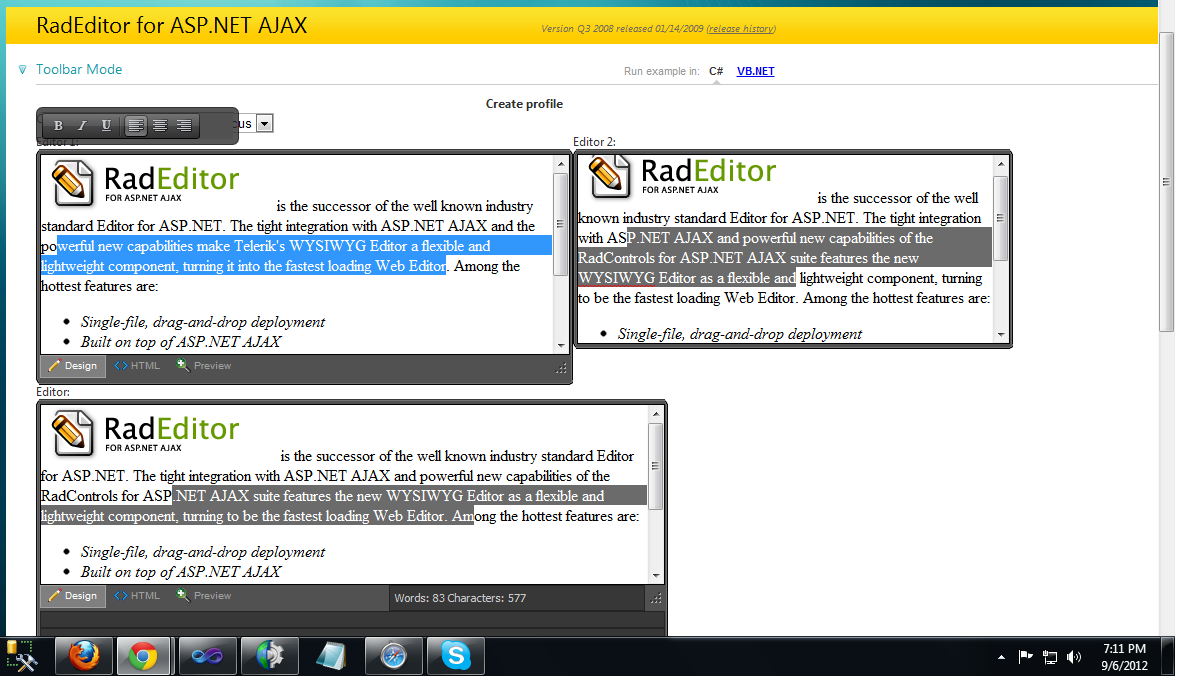1179x684 pixels.
Task: Open Notepad icon in taskbar
Action: coord(331,657)
